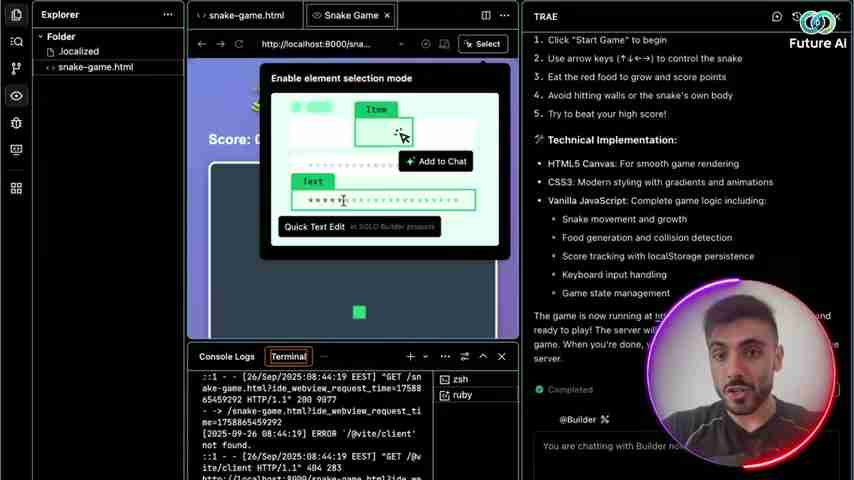Open terminal panel more actions
The image size is (854, 480).
(x=446, y=357)
